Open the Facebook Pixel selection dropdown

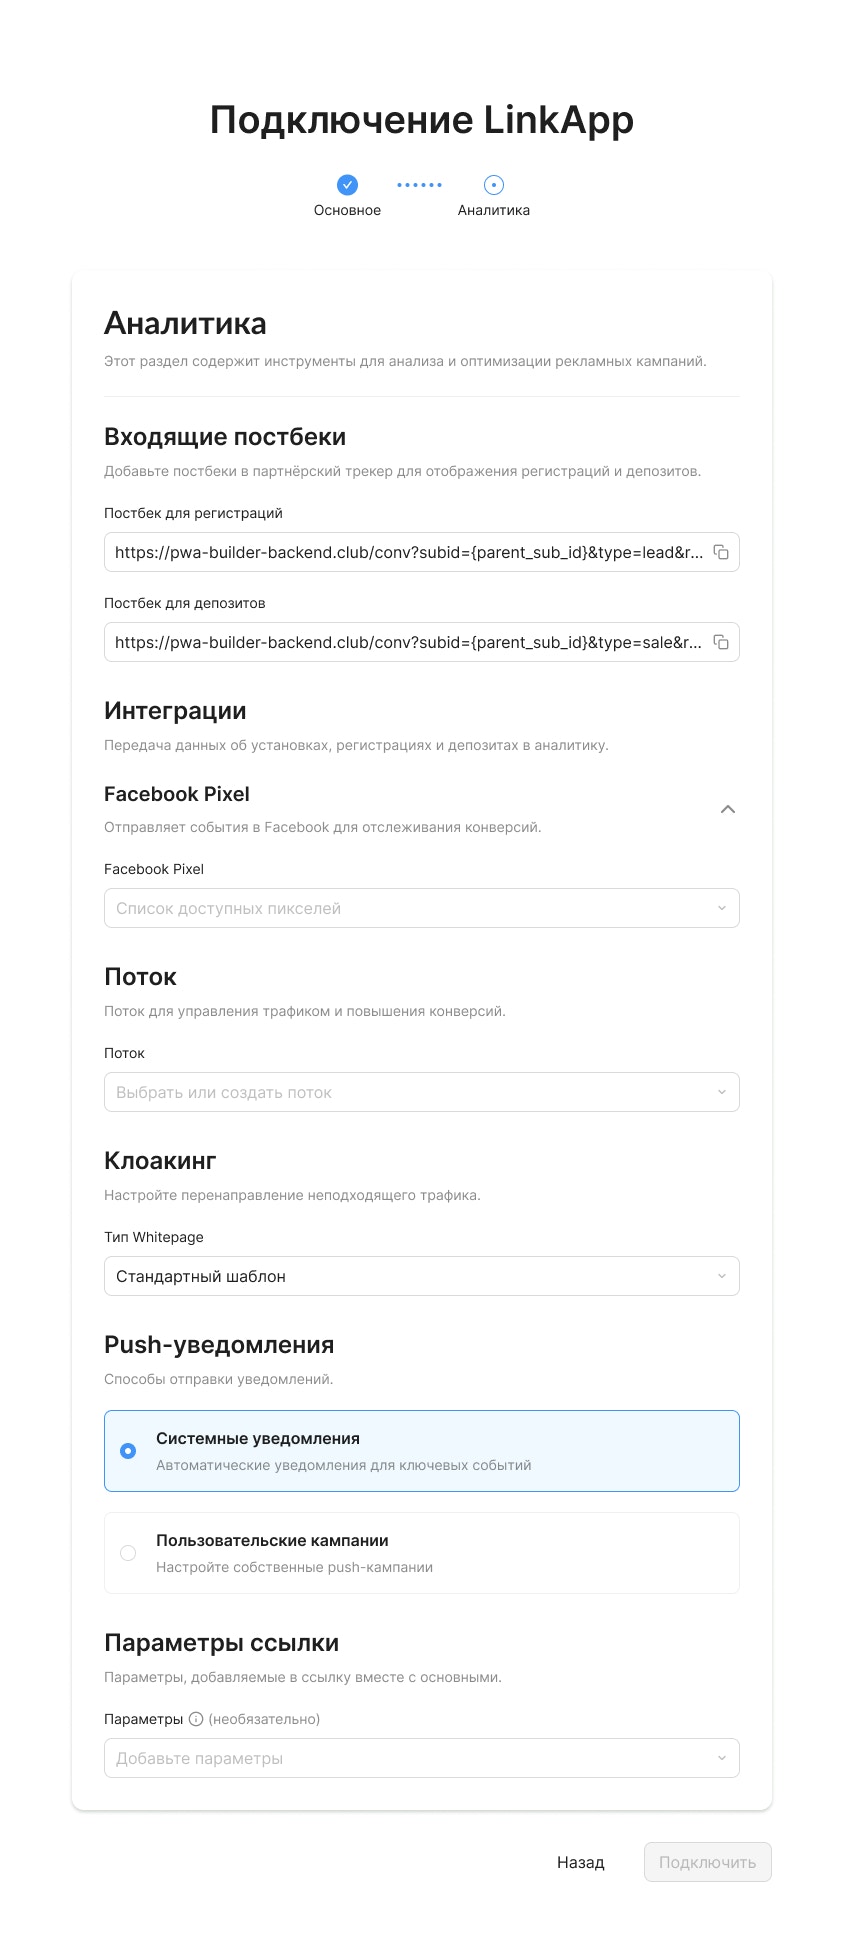pyautogui.click(x=421, y=907)
